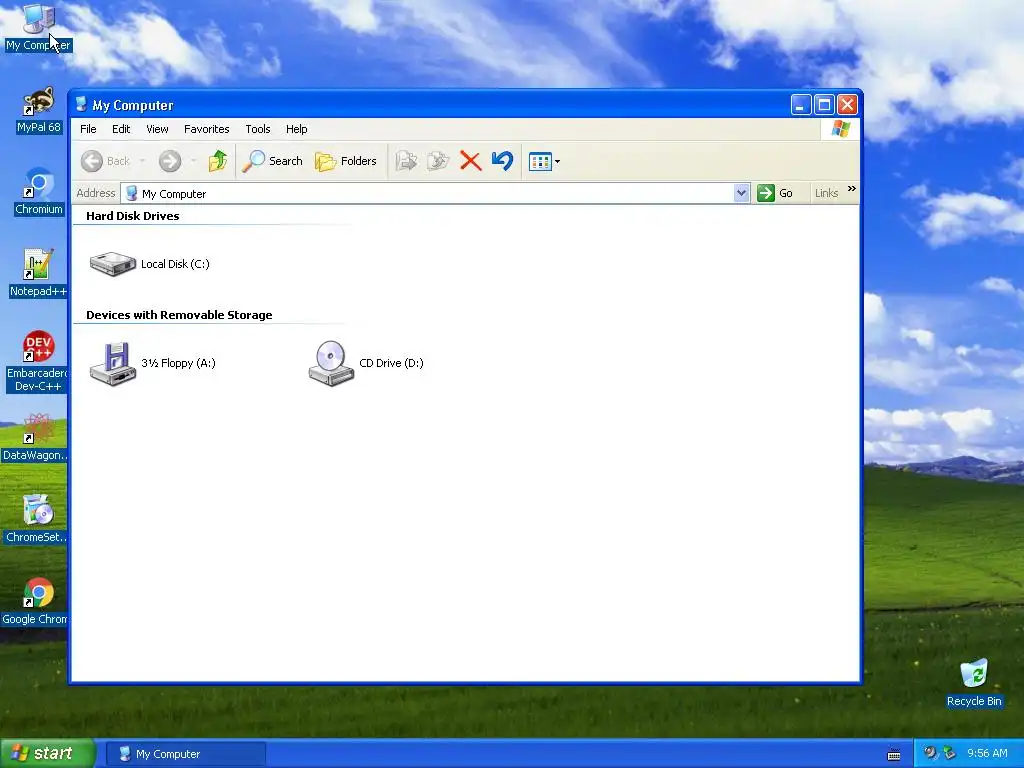Close the My Computer window
The height and width of the screenshot is (768, 1024).
pyautogui.click(x=847, y=104)
